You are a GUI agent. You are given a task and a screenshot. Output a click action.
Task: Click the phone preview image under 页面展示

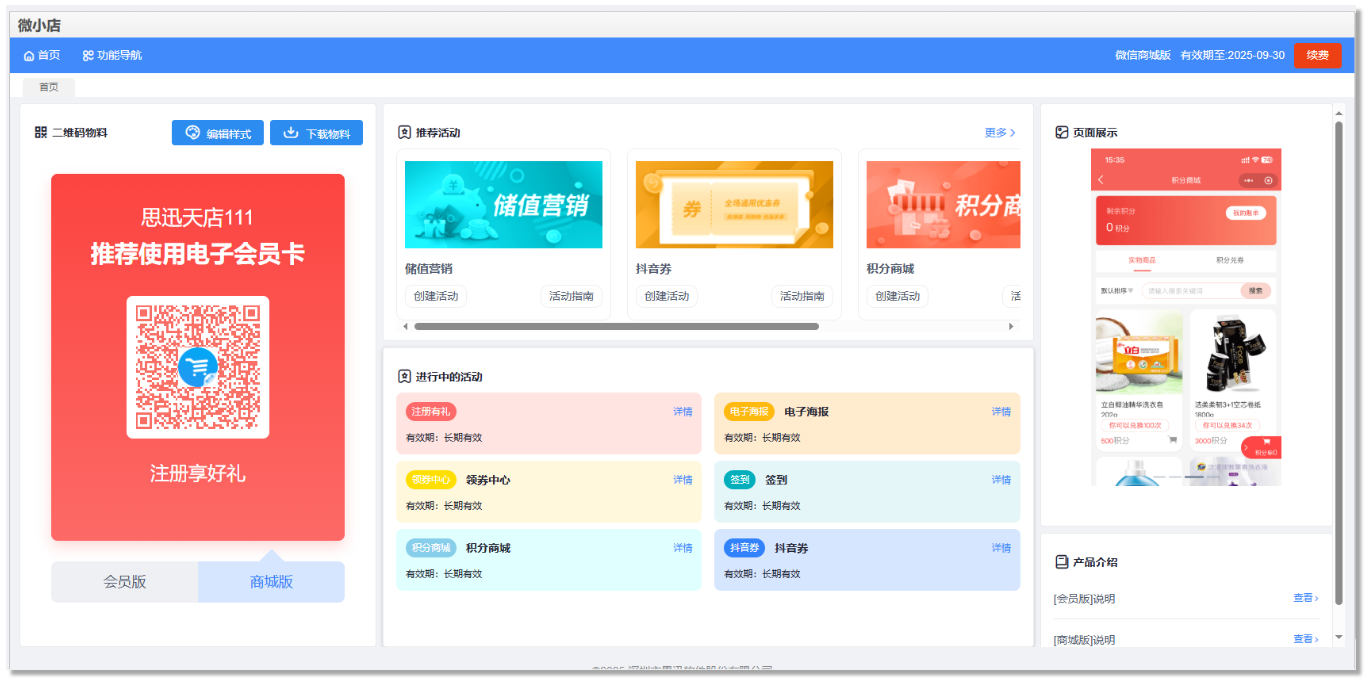tap(1186, 318)
